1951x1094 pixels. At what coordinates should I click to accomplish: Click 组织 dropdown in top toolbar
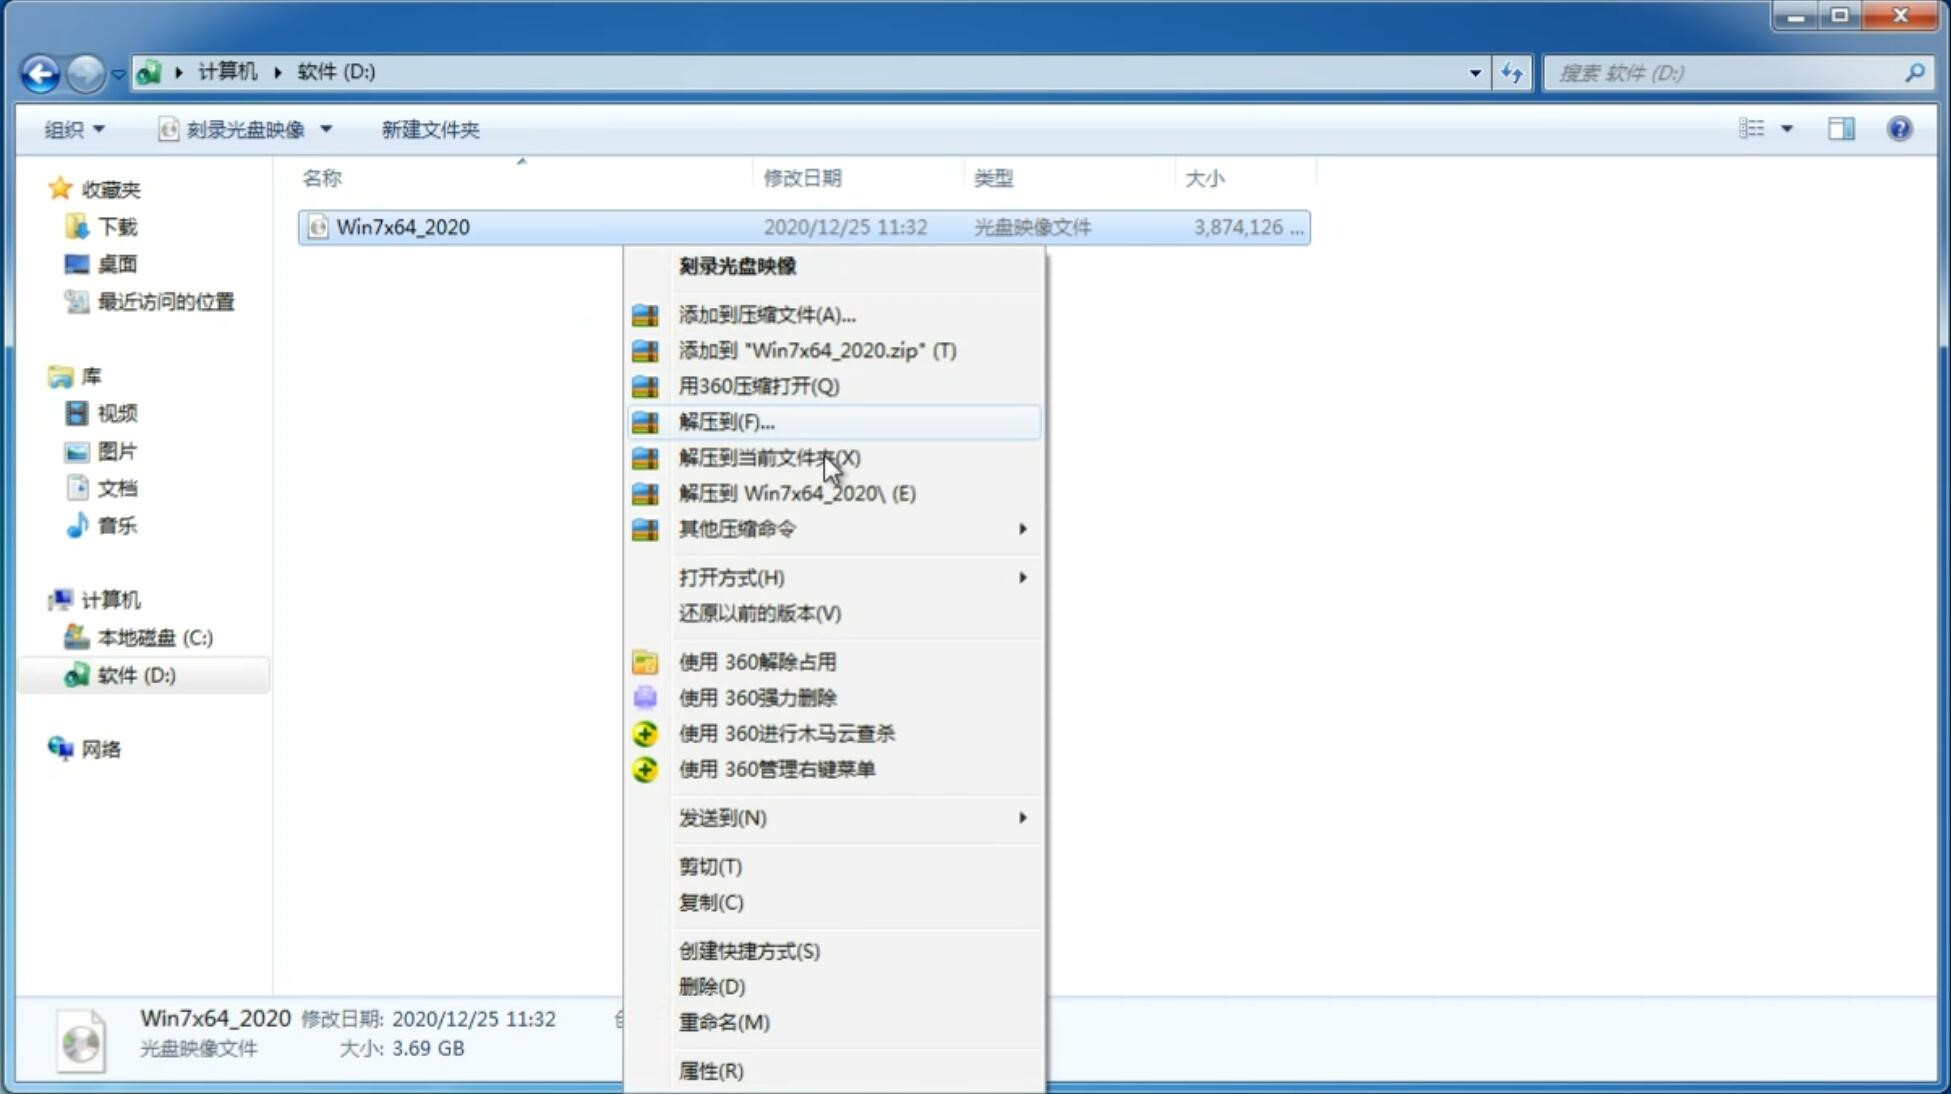pyautogui.click(x=75, y=129)
